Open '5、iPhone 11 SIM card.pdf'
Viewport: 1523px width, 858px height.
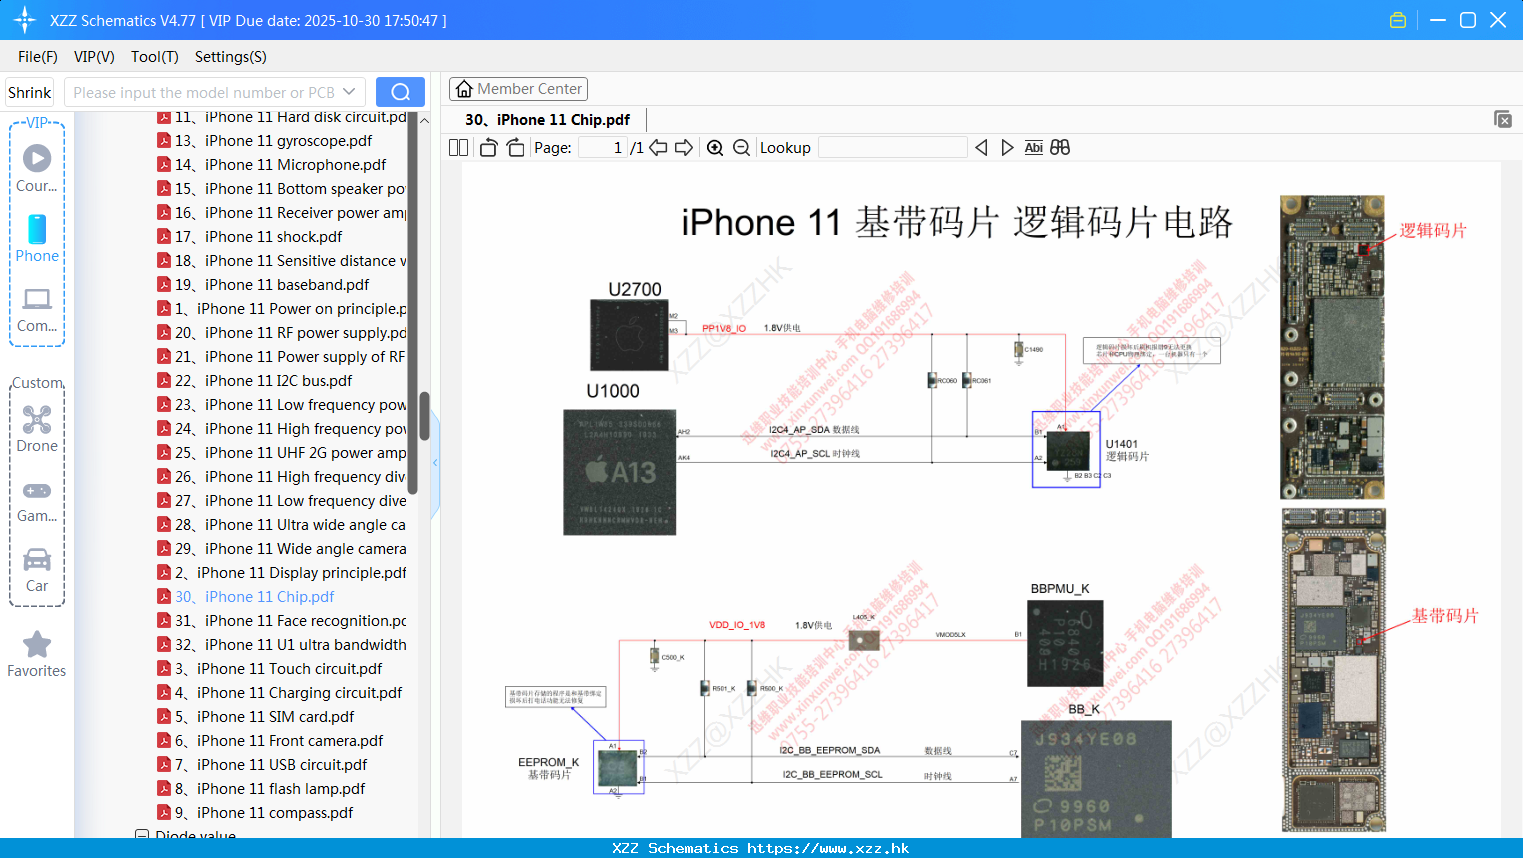256,717
